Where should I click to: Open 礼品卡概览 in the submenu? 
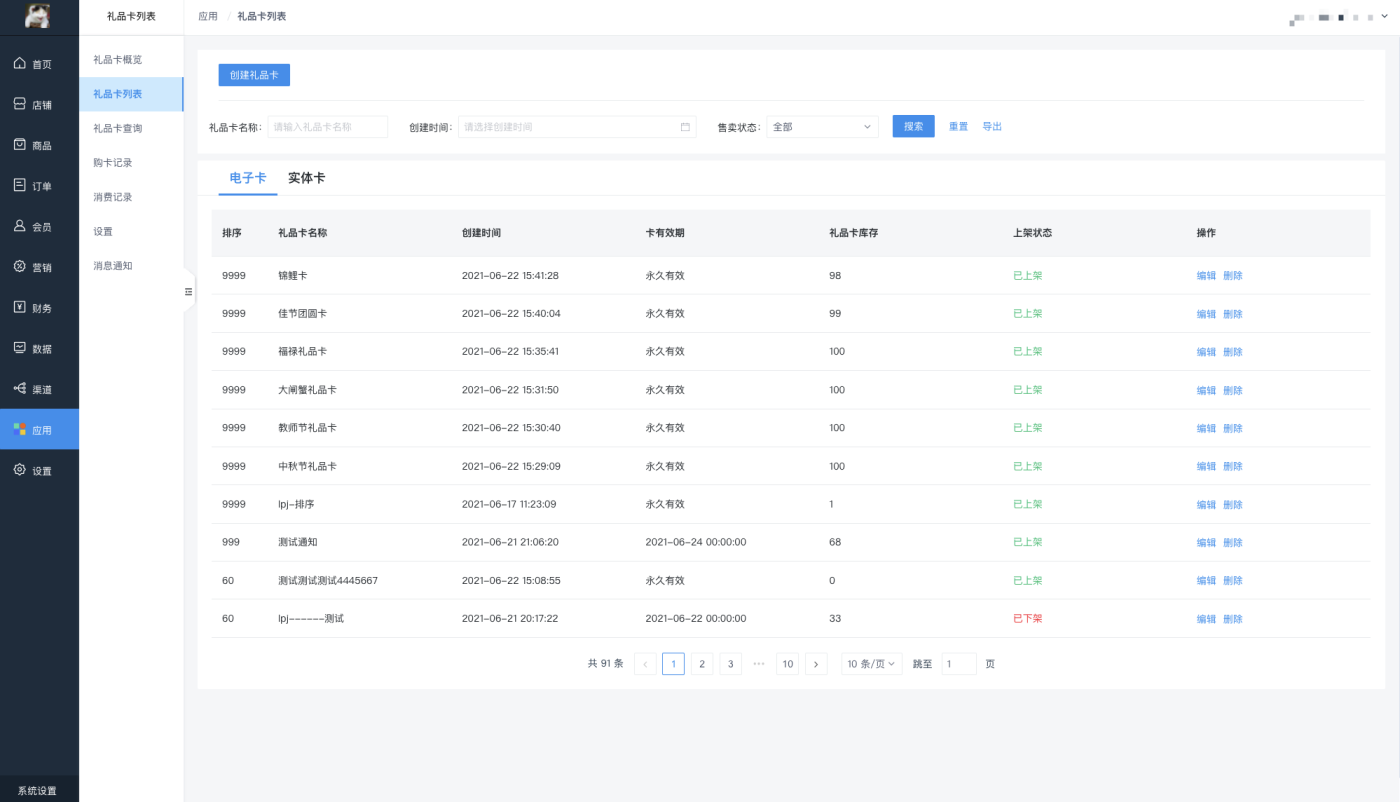(x=132, y=60)
